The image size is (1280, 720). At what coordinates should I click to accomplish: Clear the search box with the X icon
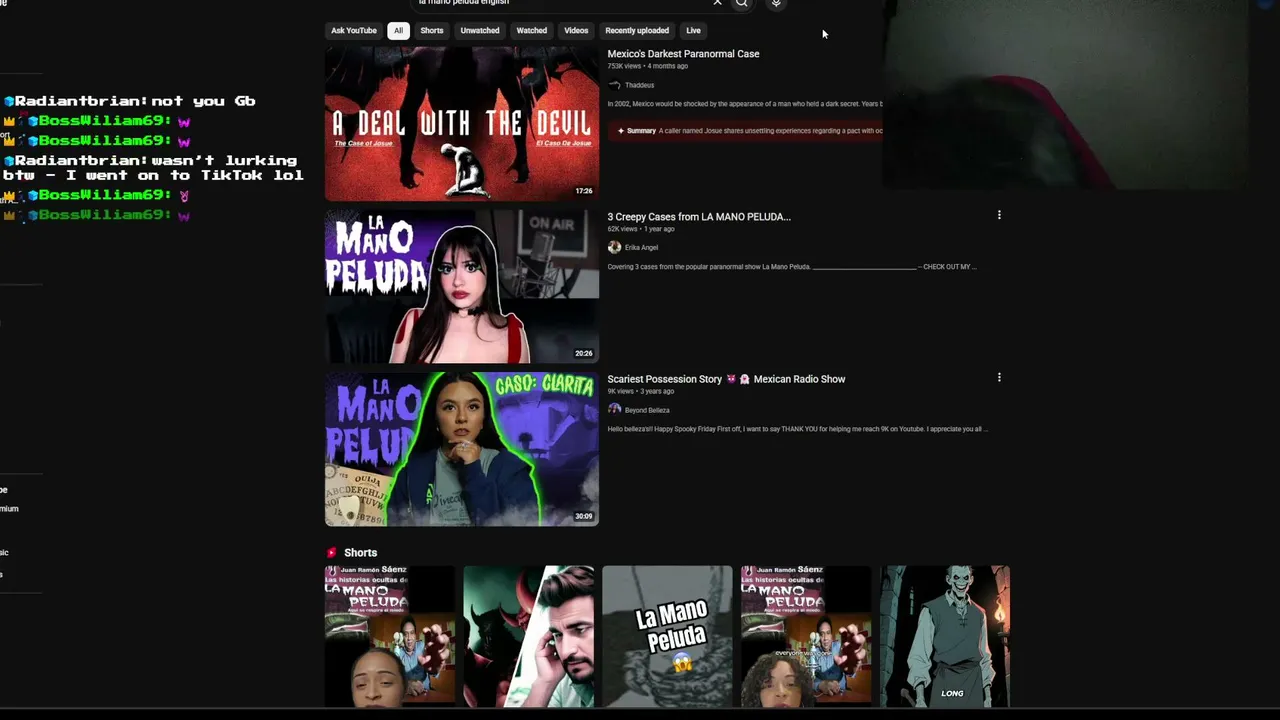[x=717, y=3]
